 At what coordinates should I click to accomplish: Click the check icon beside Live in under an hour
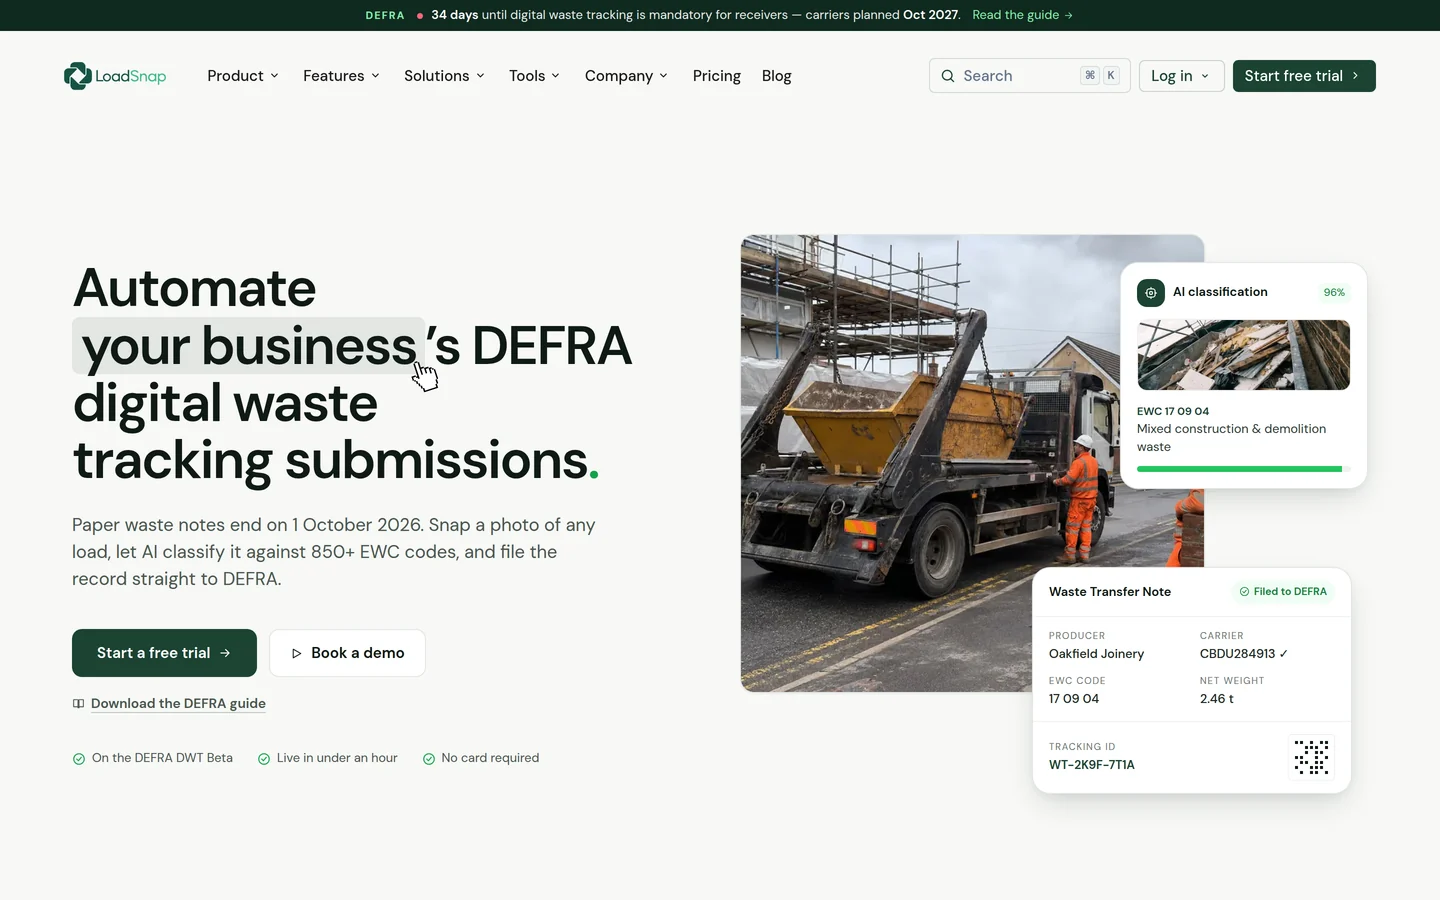click(x=264, y=759)
